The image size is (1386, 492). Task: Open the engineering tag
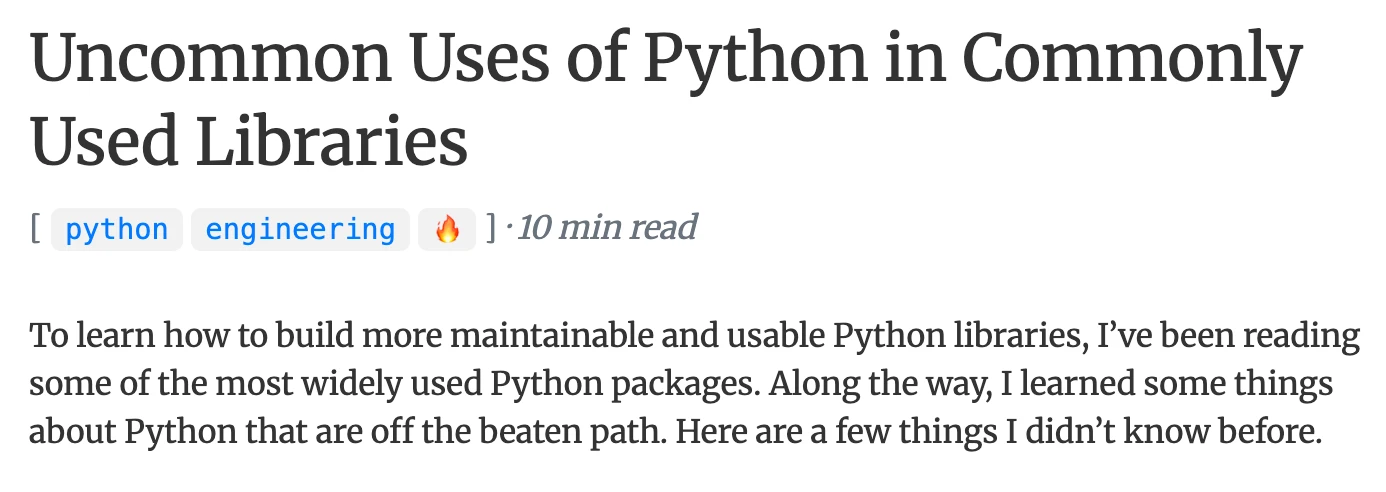[x=300, y=230]
